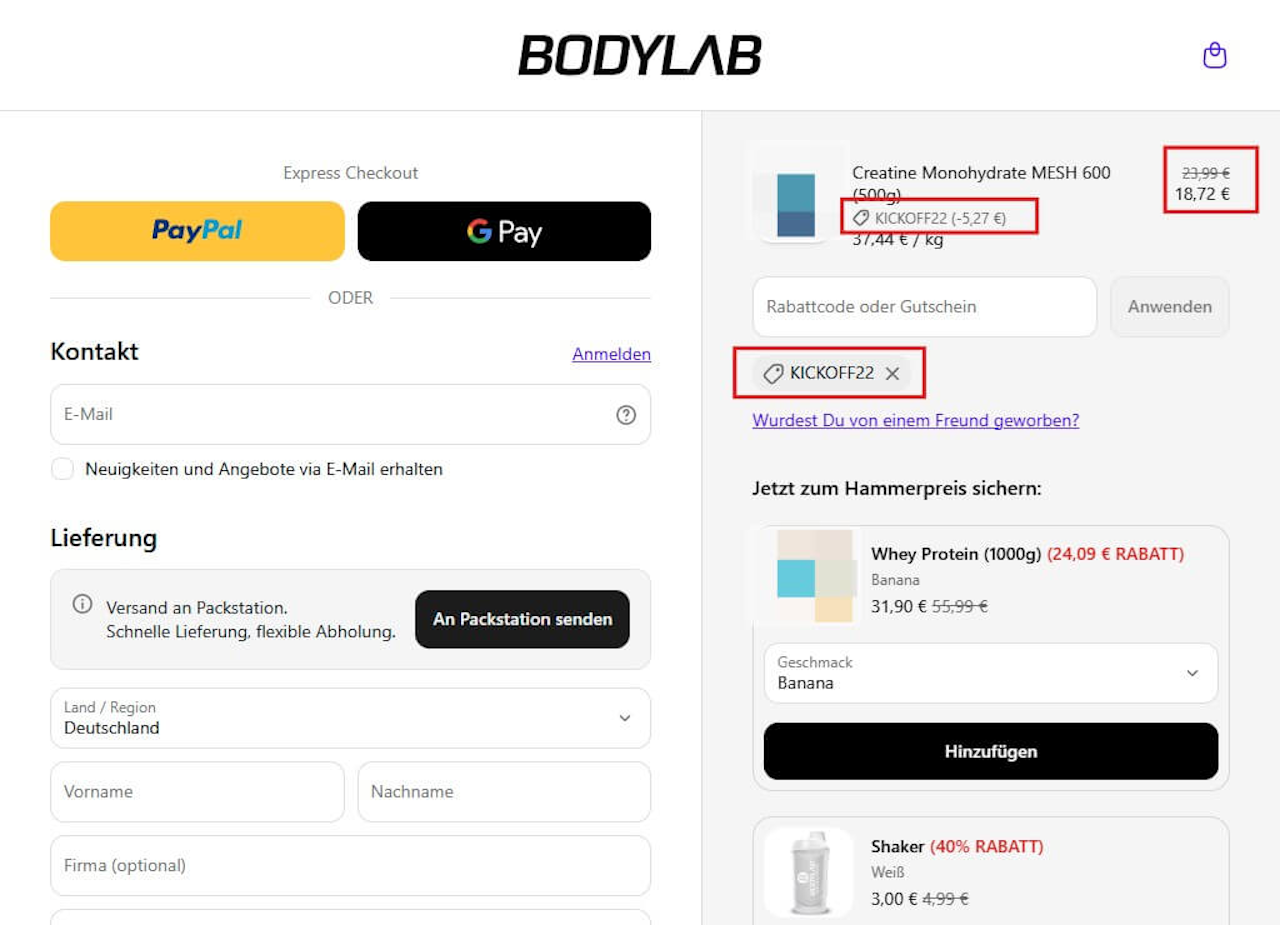This screenshot has width=1280, height=925.
Task: Click the Shaker product image
Action: point(808,872)
